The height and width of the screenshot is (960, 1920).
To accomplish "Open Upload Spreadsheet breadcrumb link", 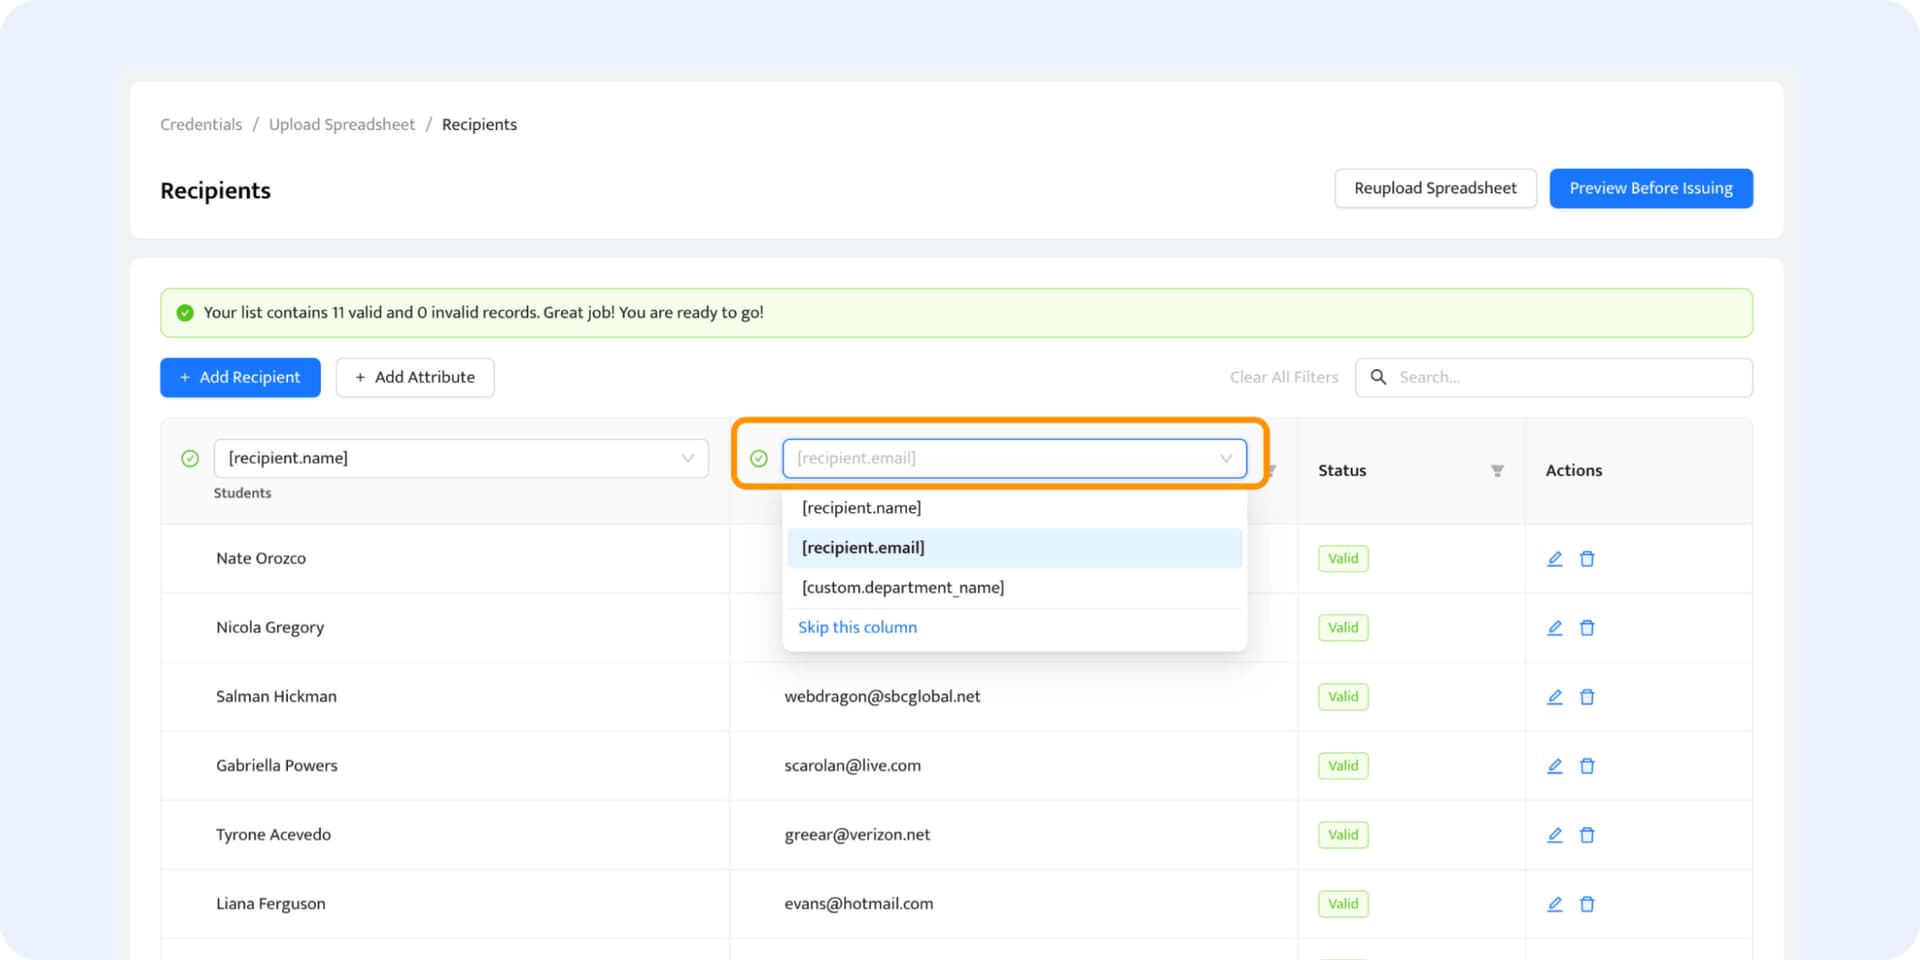I will pyautogui.click(x=341, y=124).
